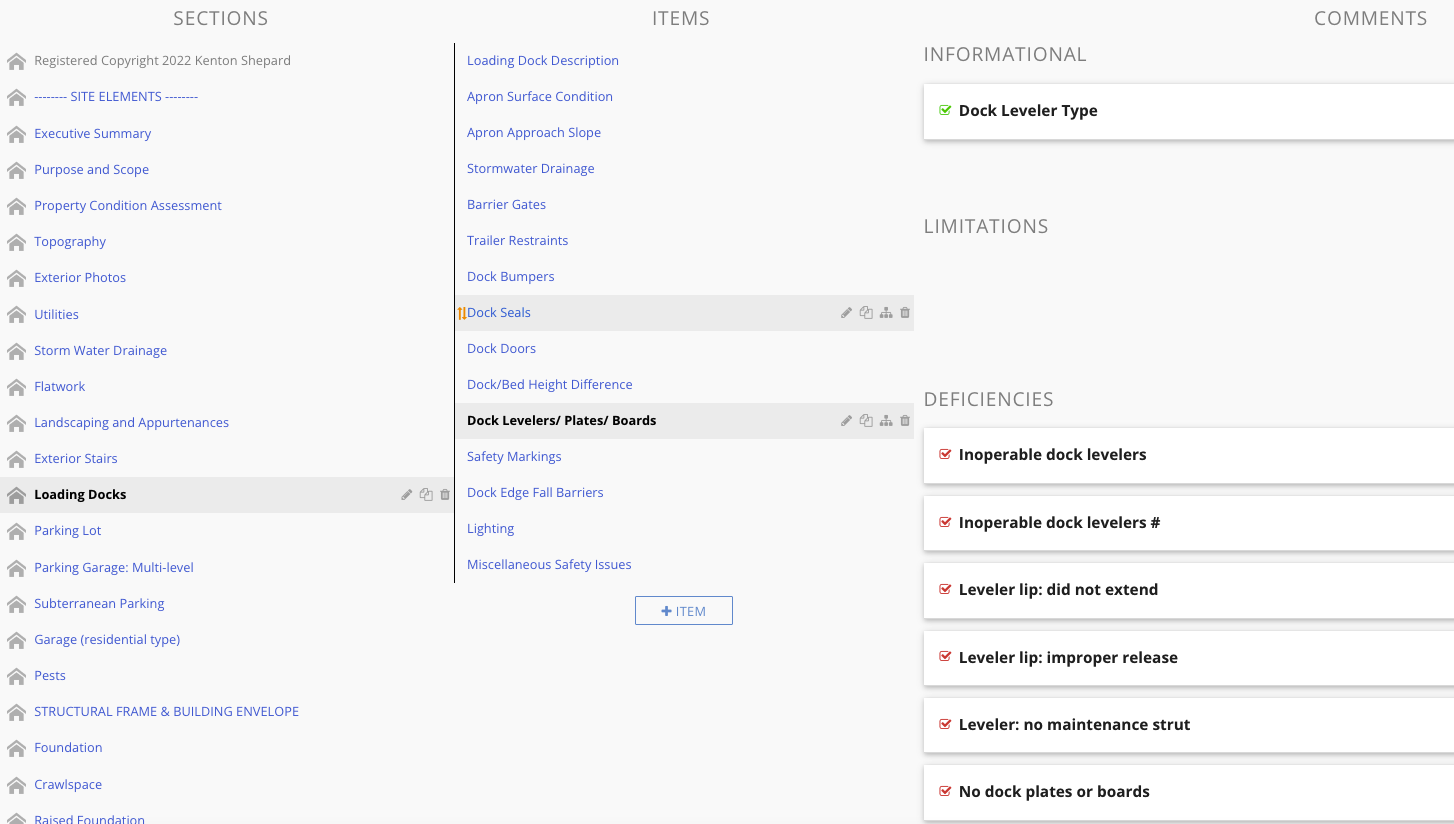Click house icon next to Flatwork

click(16, 387)
